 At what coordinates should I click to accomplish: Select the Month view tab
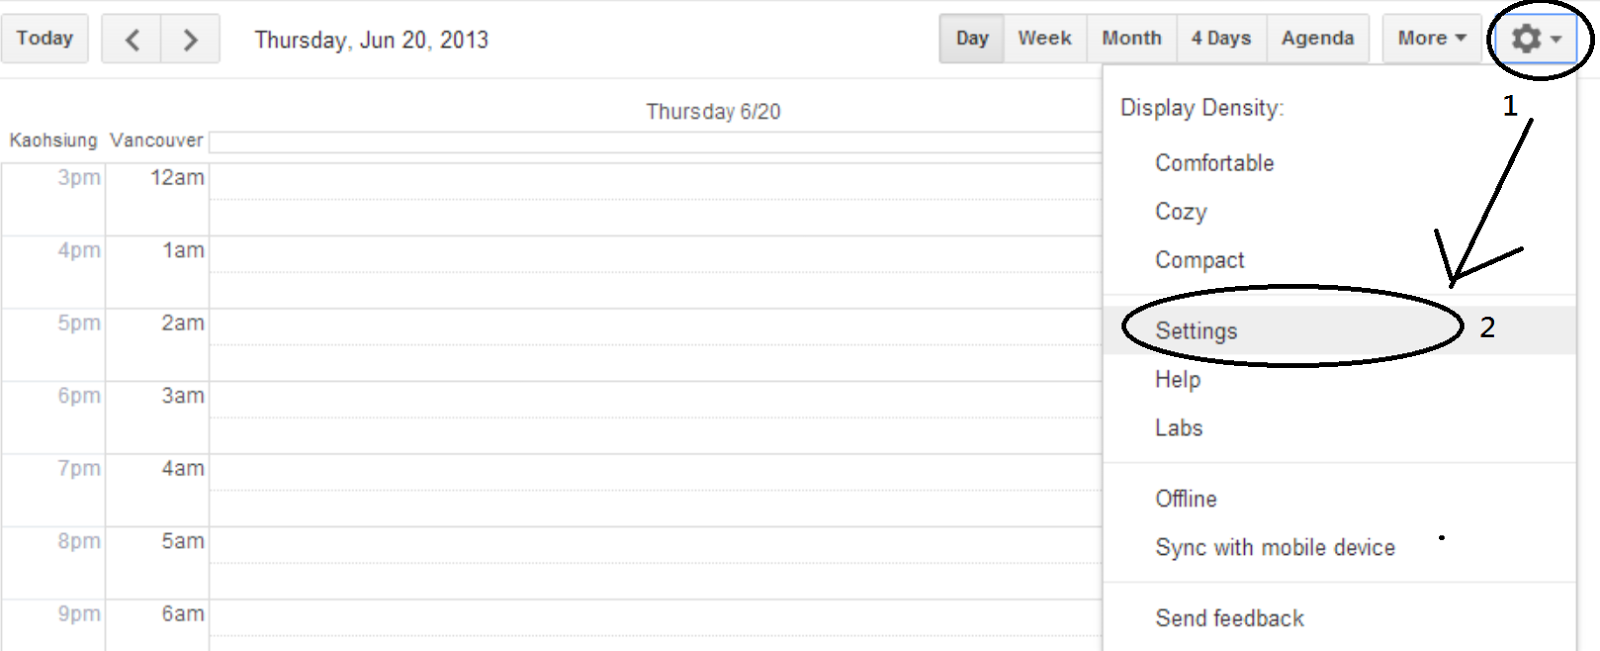pyautogui.click(x=1131, y=37)
